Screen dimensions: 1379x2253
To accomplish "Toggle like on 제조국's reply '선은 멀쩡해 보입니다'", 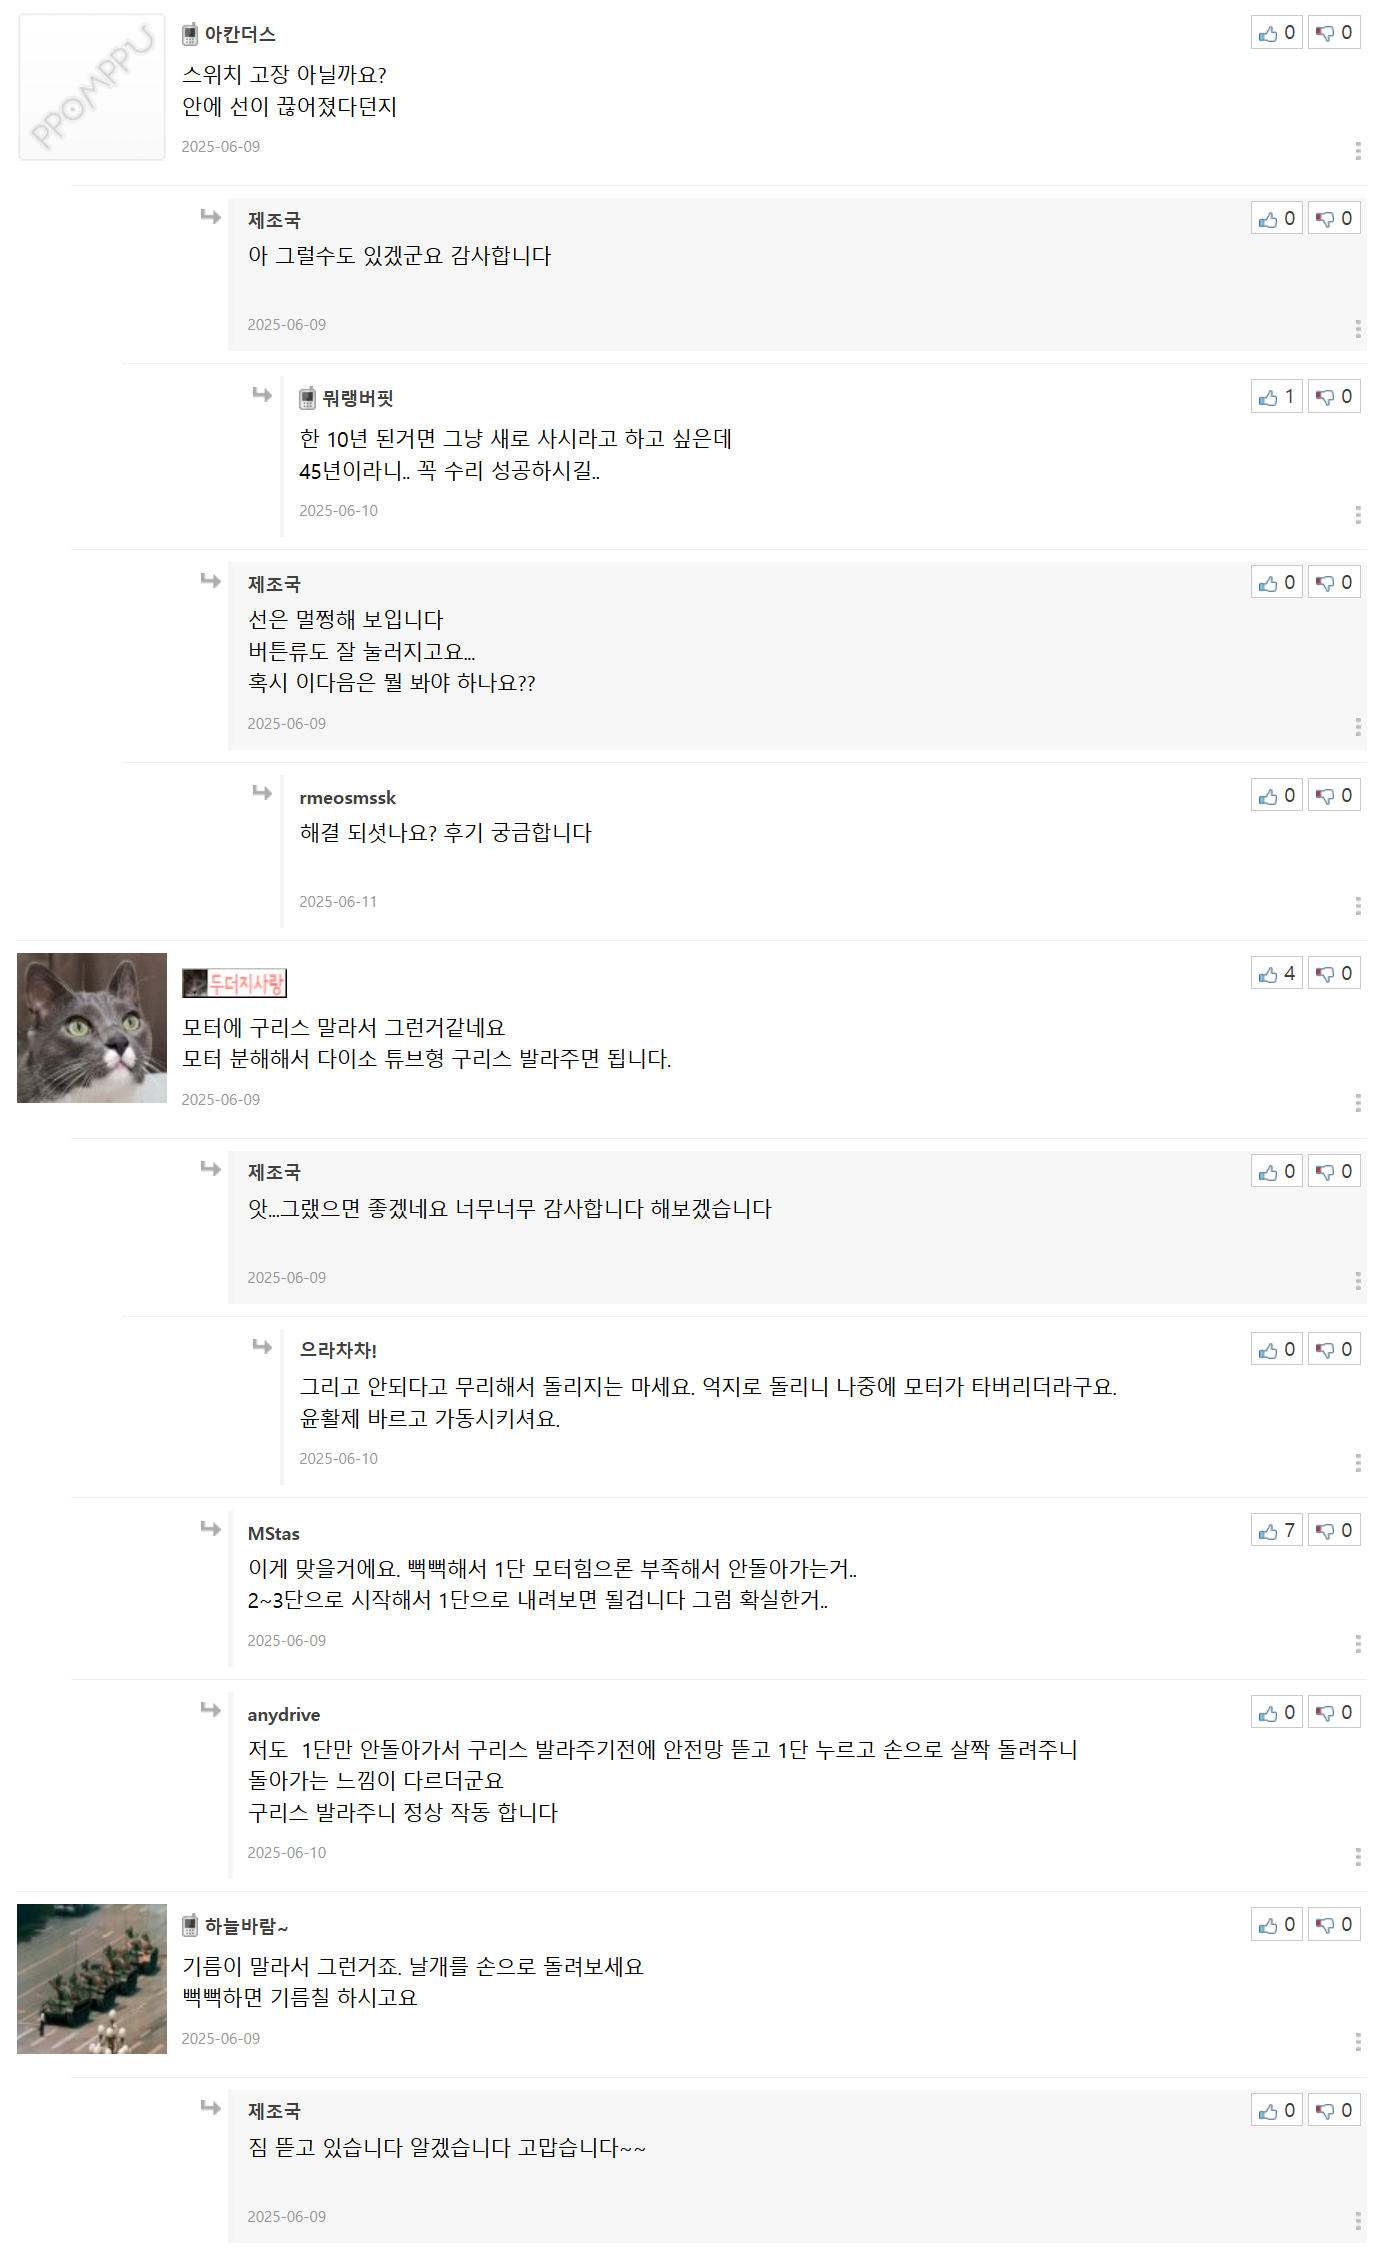I will click(1277, 582).
